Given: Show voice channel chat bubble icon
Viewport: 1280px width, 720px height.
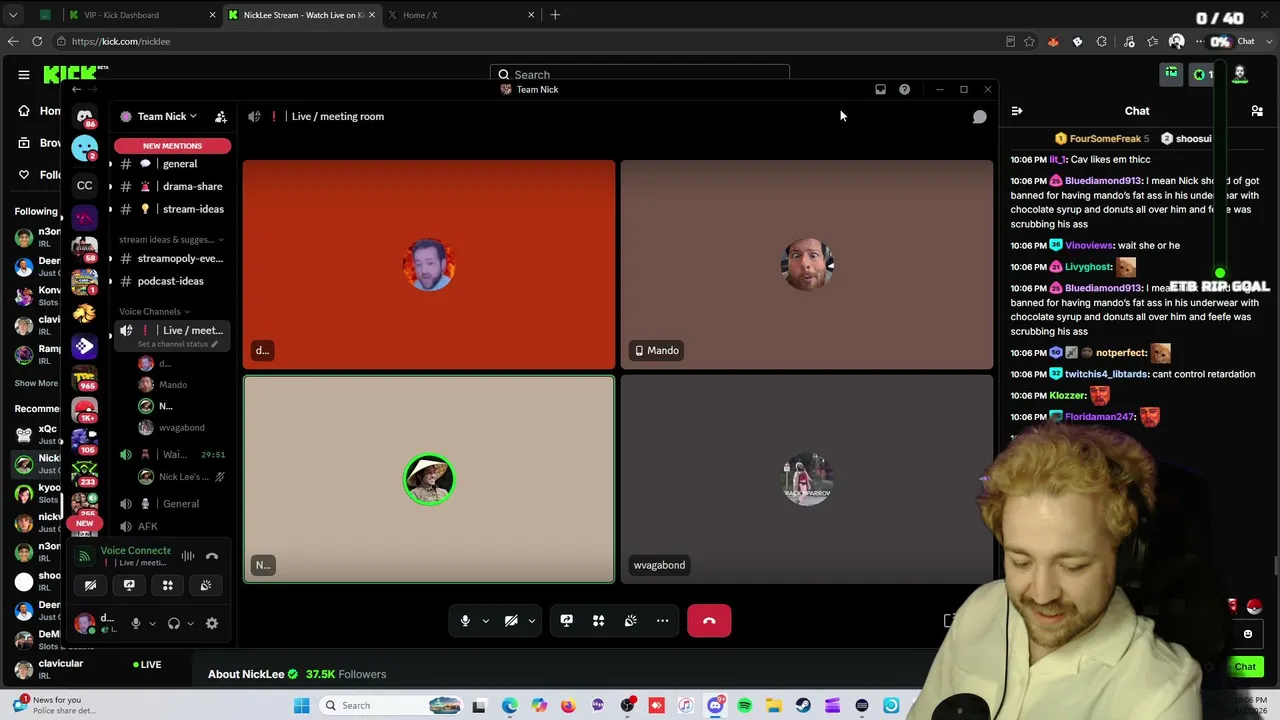Looking at the screenshot, I should pos(980,117).
